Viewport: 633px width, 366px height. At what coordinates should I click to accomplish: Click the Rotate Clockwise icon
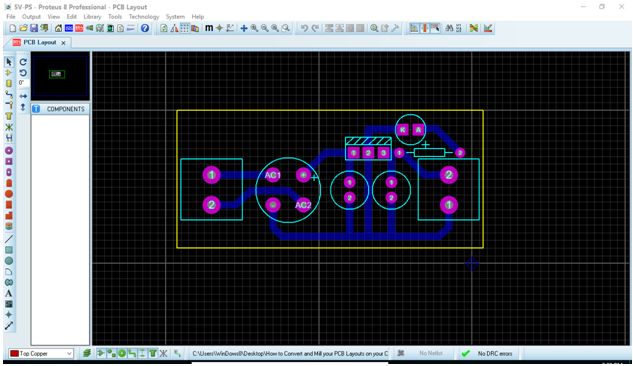pyautogui.click(x=23, y=62)
